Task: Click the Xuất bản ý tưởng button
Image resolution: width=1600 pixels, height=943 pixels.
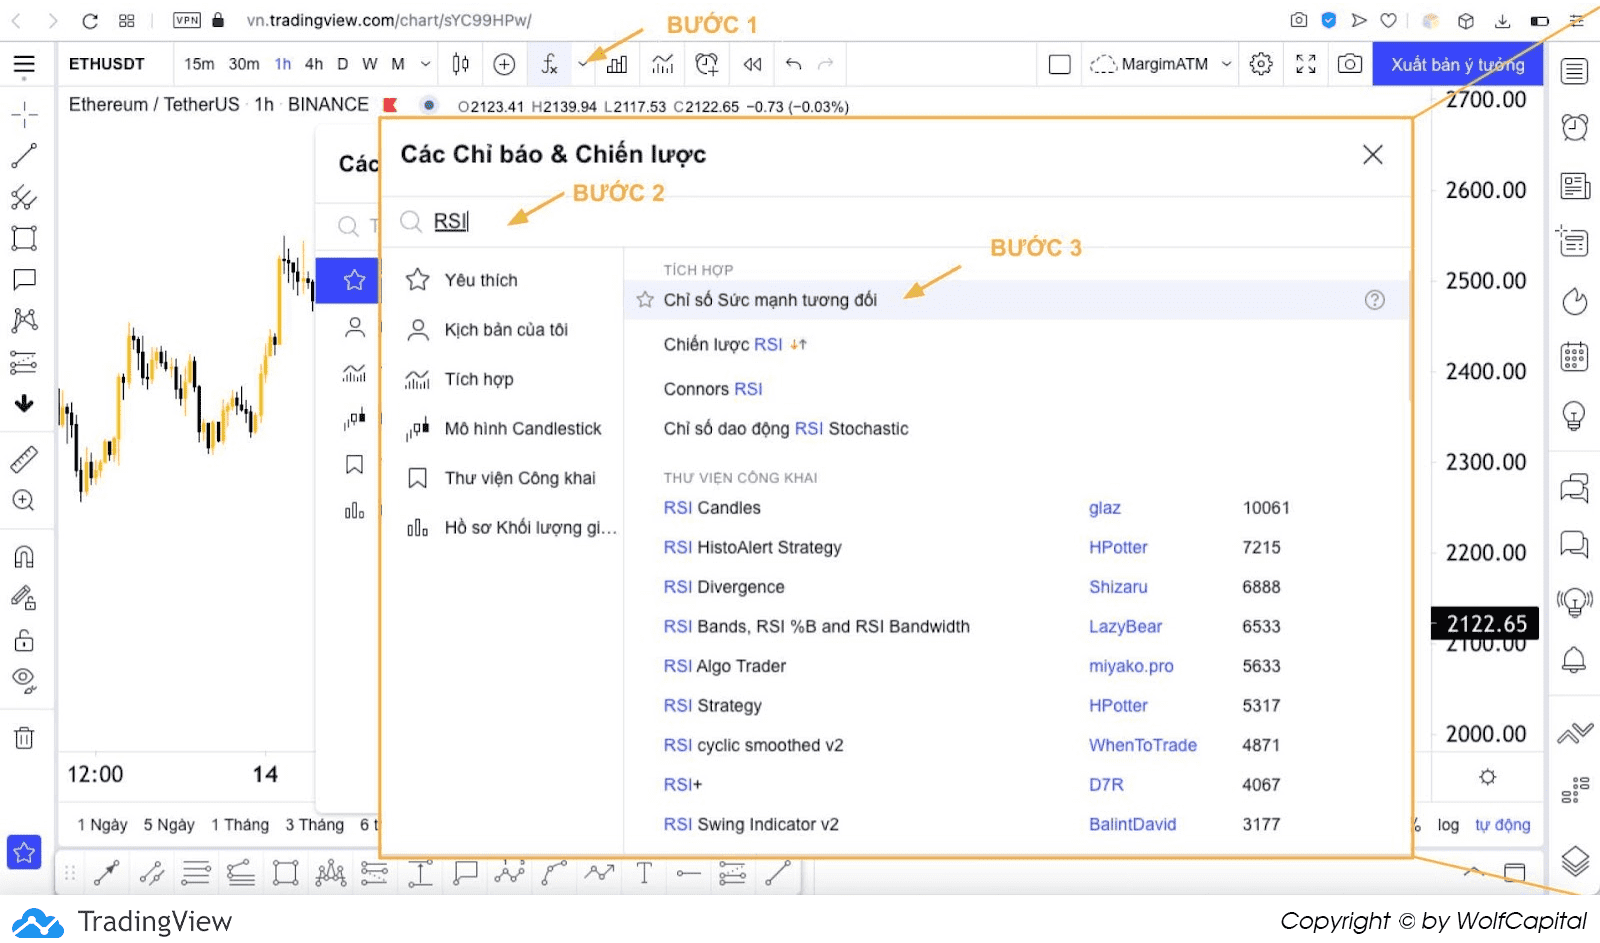Action: (1458, 64)
